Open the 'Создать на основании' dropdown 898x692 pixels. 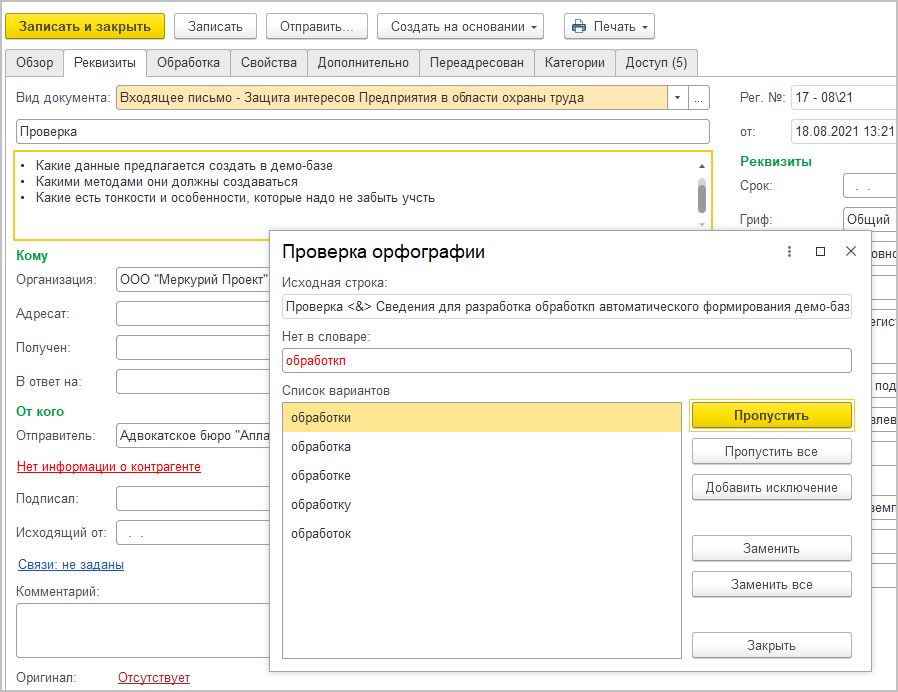461,26
